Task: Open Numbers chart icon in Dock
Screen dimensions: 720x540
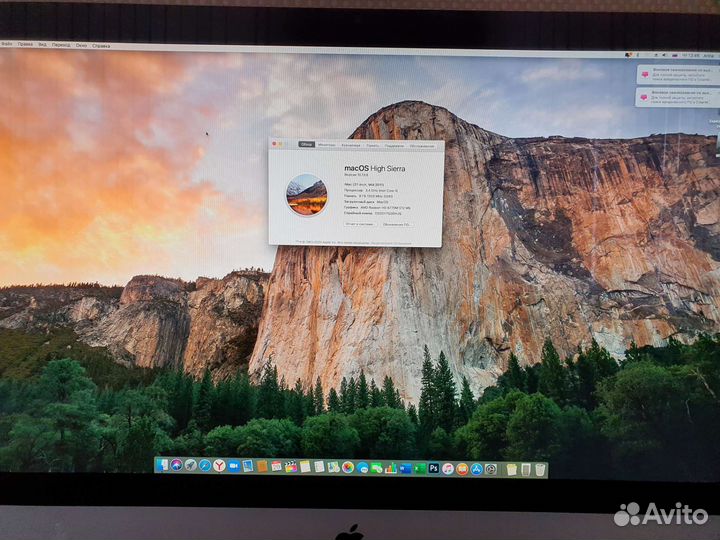Action: point(391,468)
